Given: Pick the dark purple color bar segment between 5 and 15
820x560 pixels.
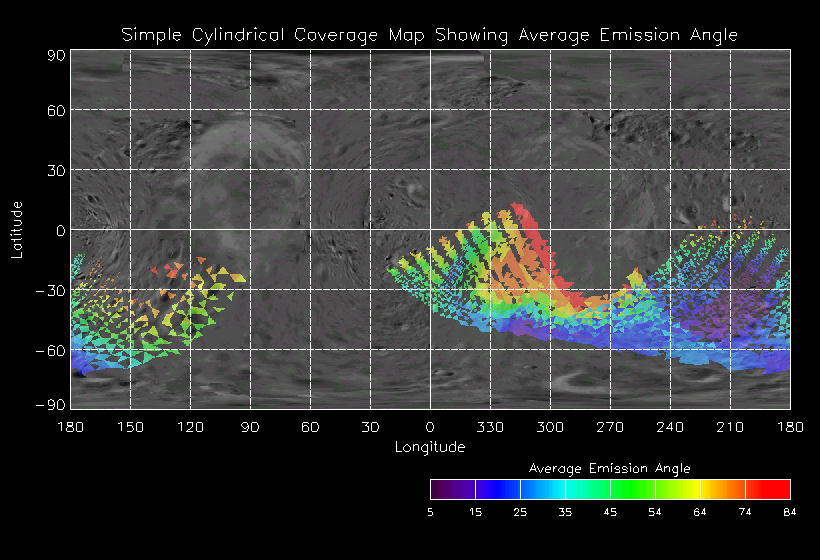Looking at the screenshot, I should click(x=453, y=489).
